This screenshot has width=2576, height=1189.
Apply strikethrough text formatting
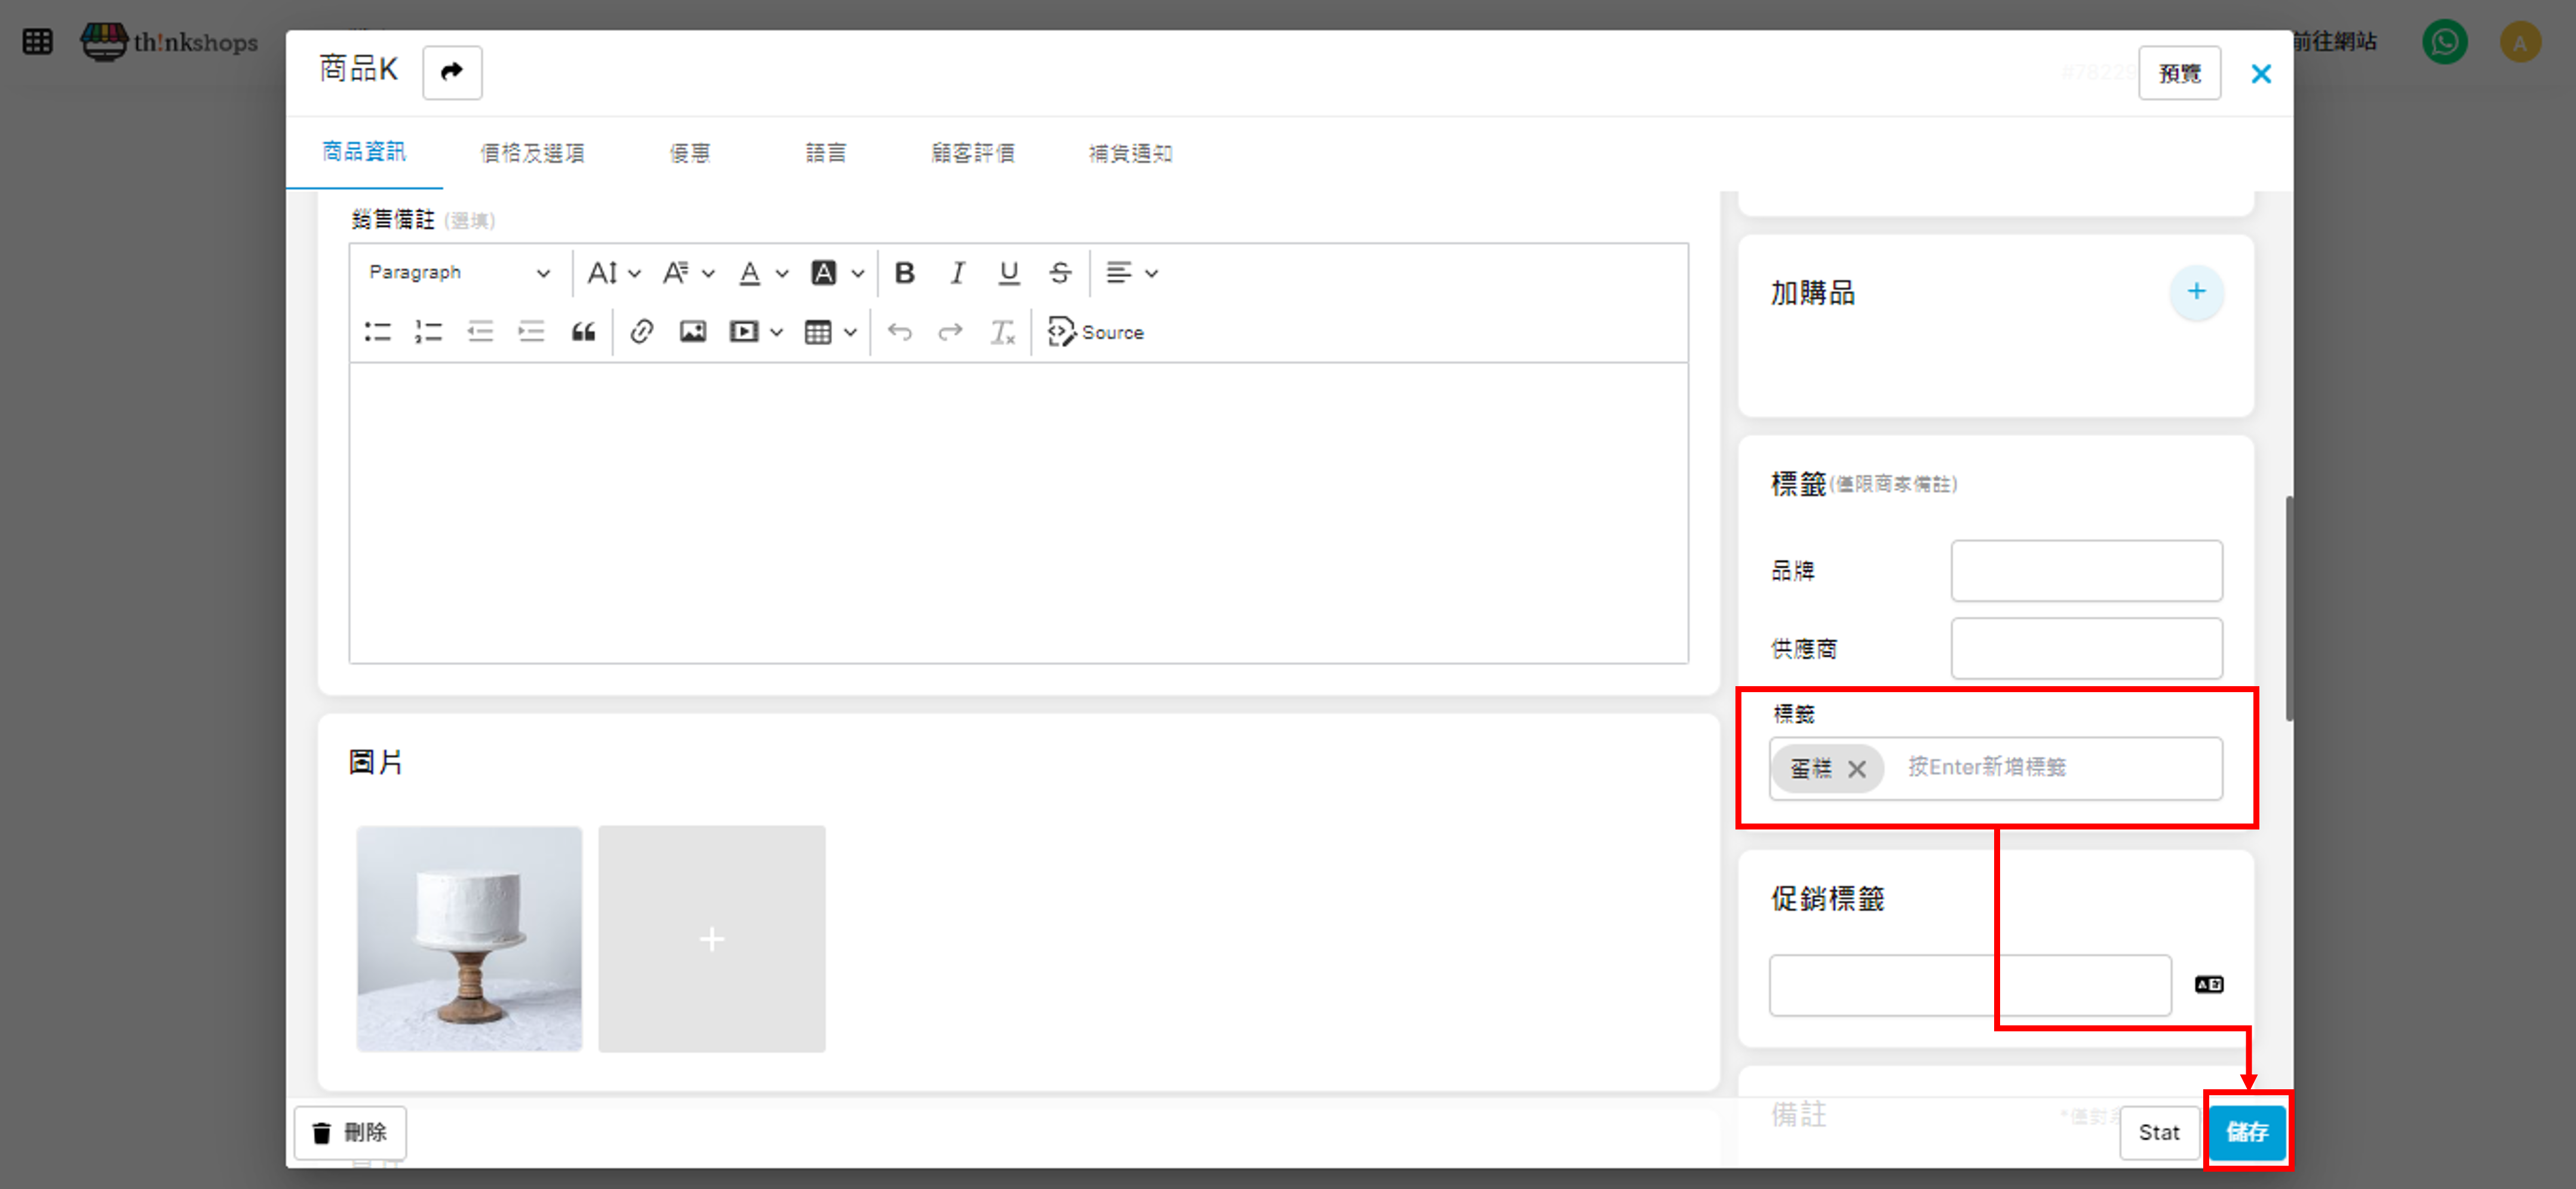1060,273
